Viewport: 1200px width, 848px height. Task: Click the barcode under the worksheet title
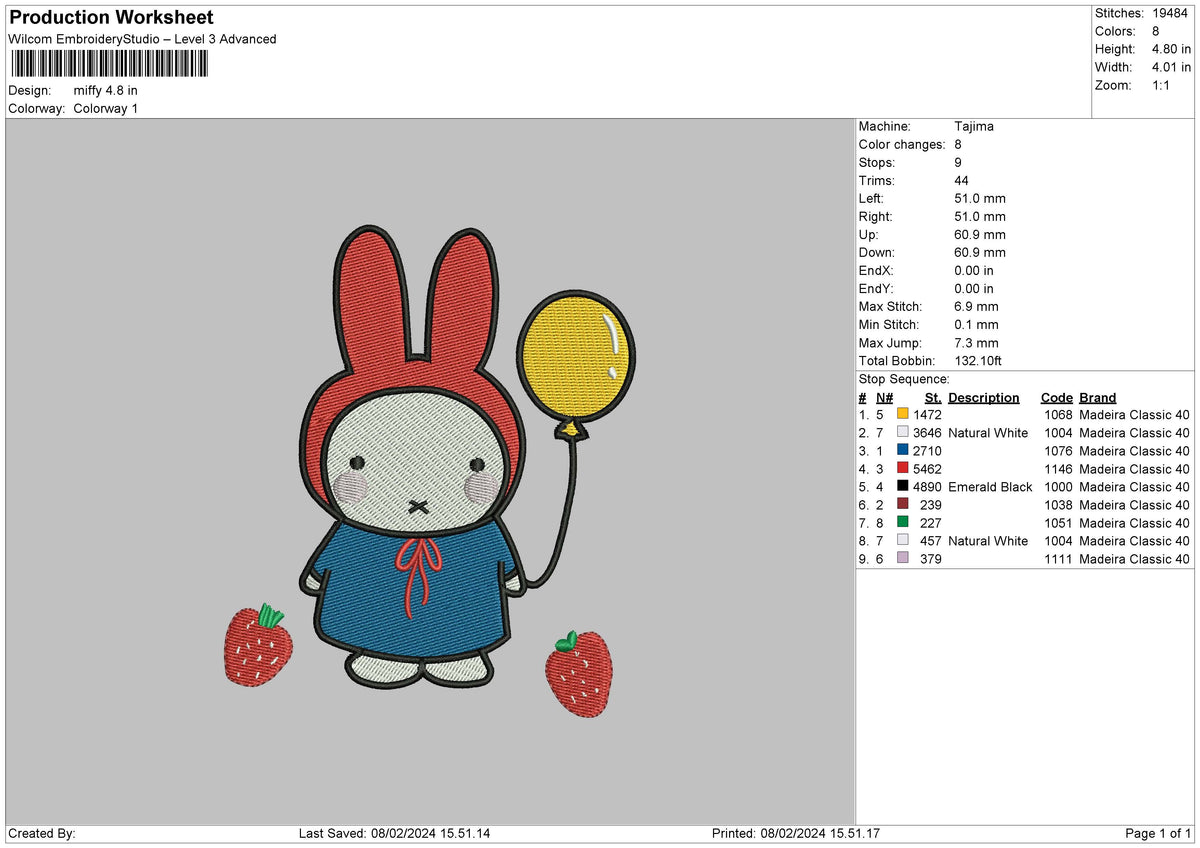[110, 64]
